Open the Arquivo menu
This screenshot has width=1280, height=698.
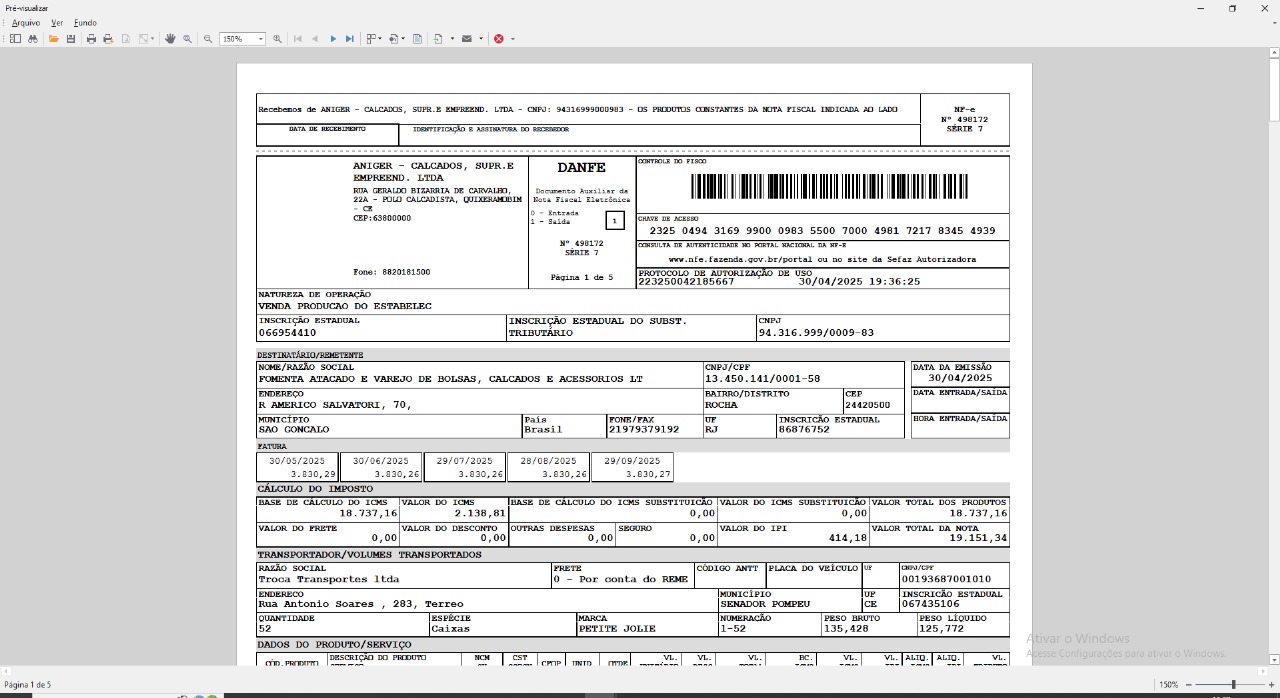[26, 22]
